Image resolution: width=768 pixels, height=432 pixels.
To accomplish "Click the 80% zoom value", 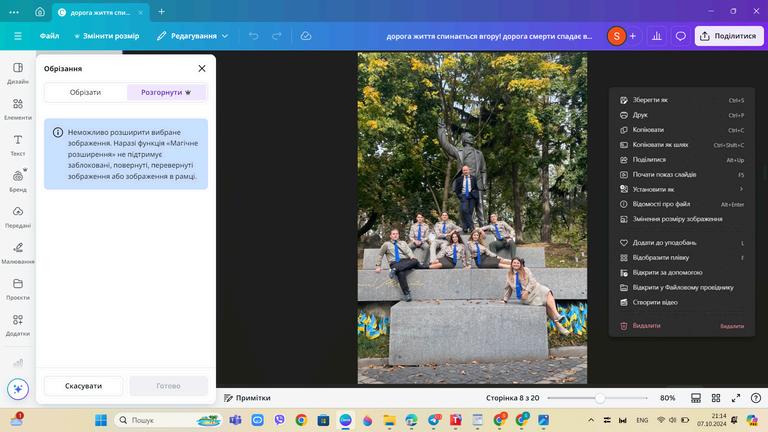I will pyautogui.click(x=668, y=398).
